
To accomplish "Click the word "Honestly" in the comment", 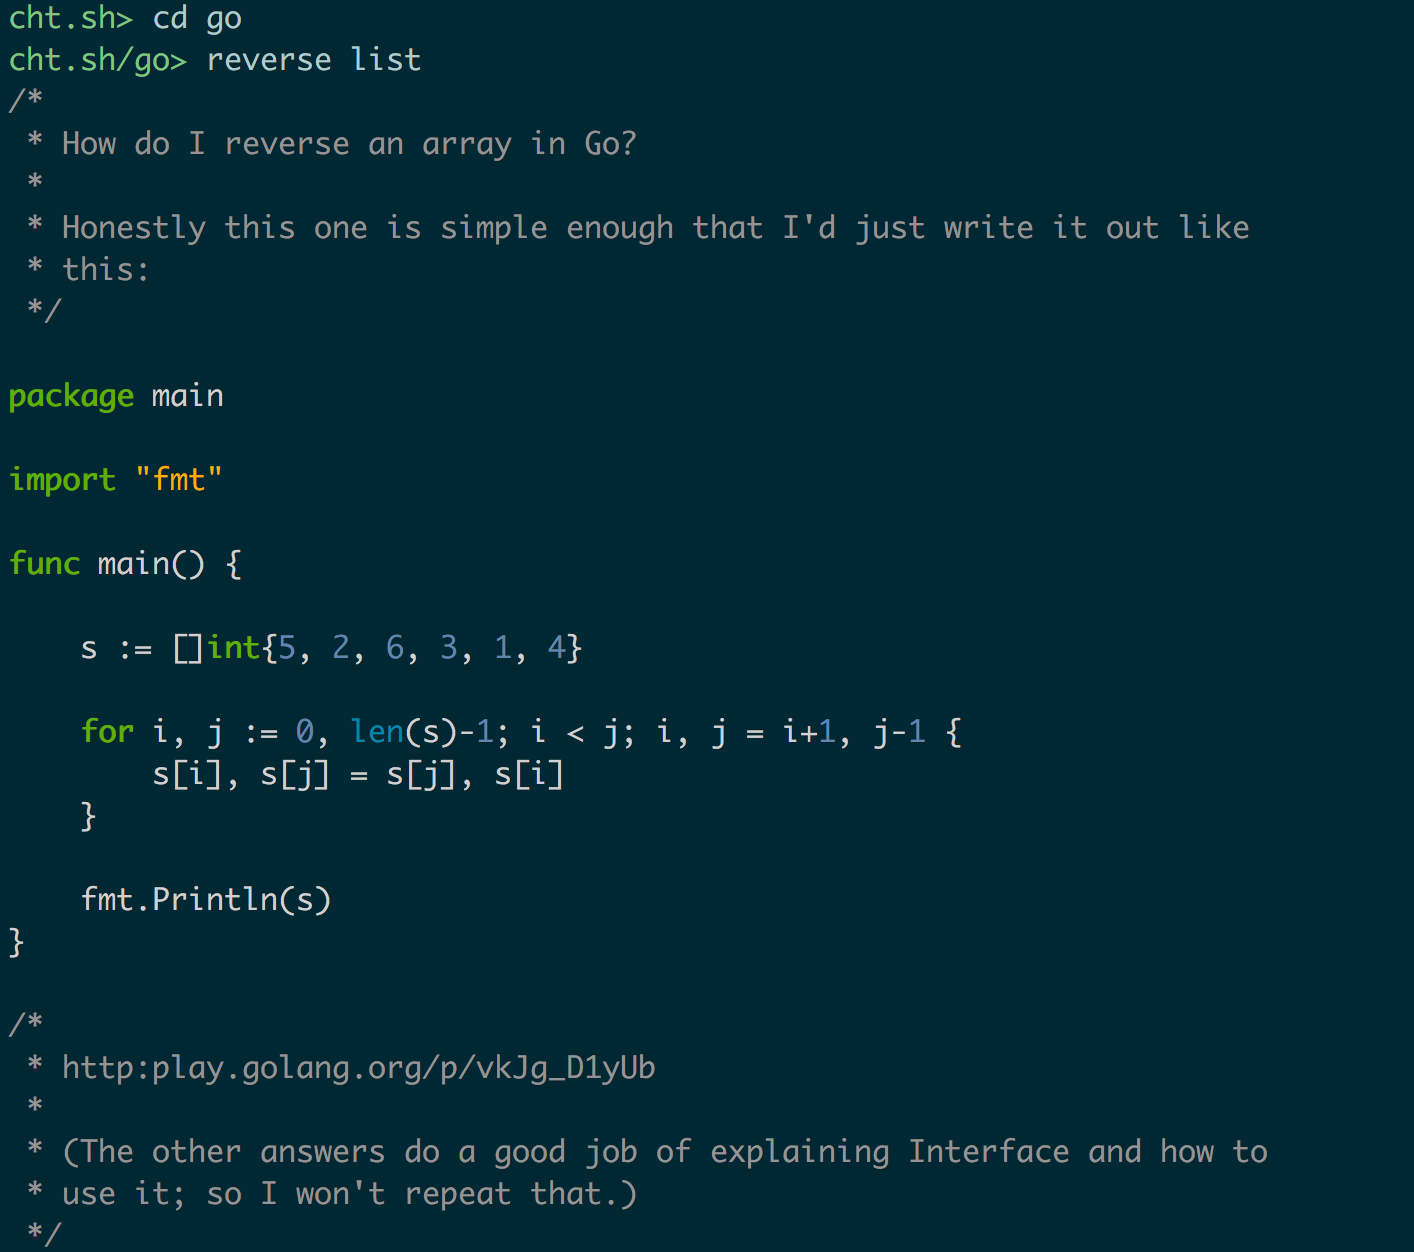I will tap(133, 228).
